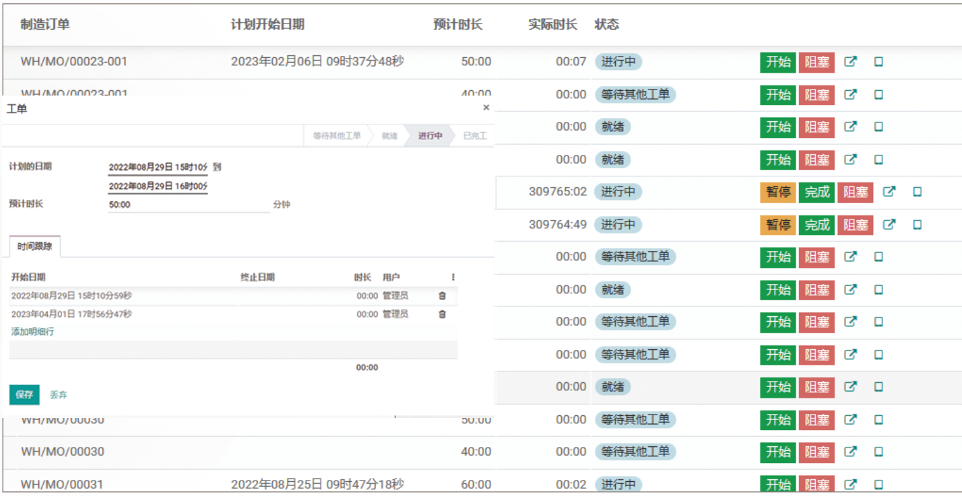962x496 pixels.
Task: Click tablet icon in the 309764:49 row
Action: coord(917,225)
